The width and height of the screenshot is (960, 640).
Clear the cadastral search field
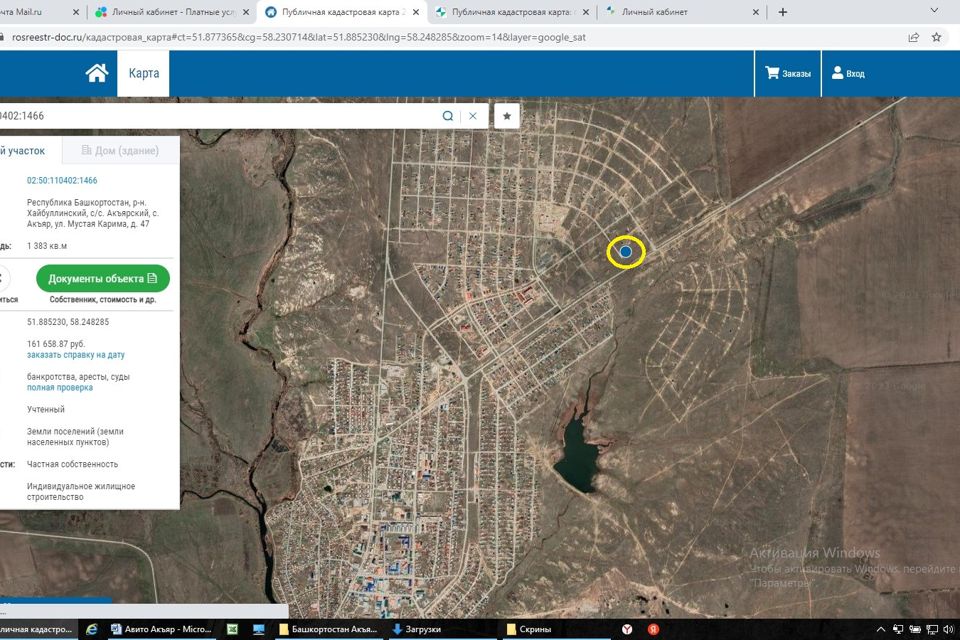[473, 116]
